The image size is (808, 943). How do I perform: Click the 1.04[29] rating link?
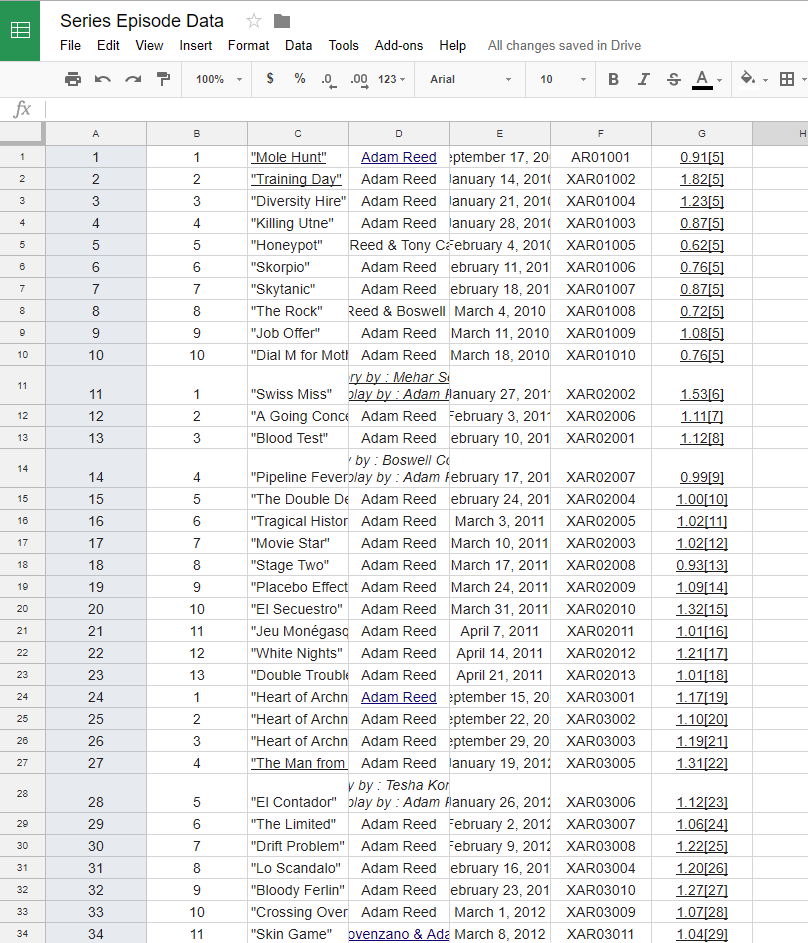point(702,934)
